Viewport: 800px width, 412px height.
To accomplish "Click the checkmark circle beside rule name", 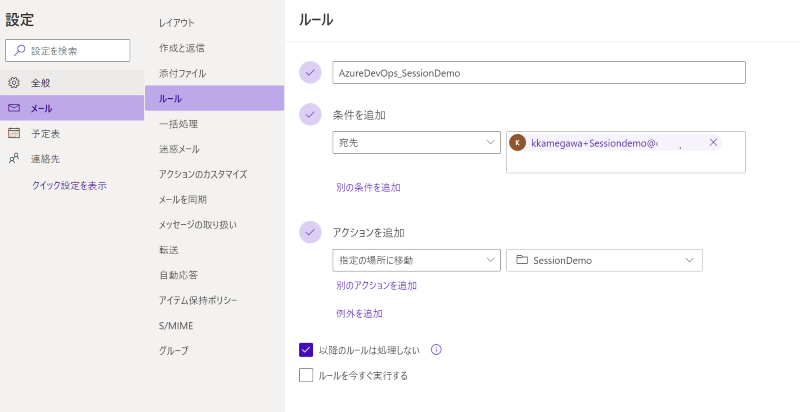I will [x=310, y=72].
